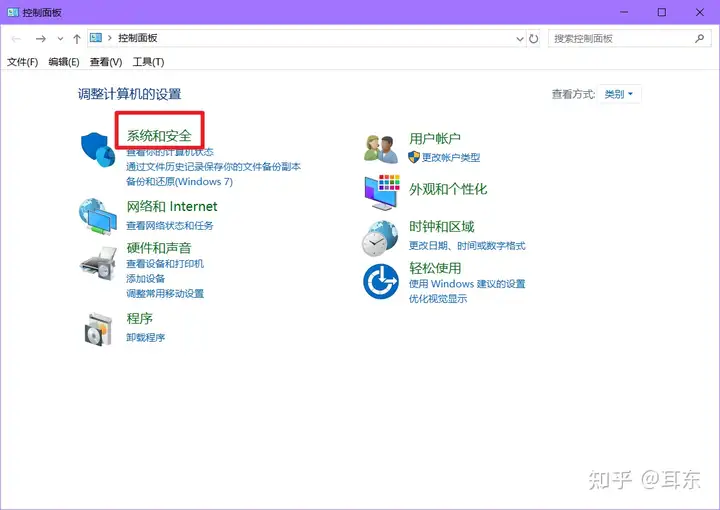Open the 查看(V) menu

106,62
